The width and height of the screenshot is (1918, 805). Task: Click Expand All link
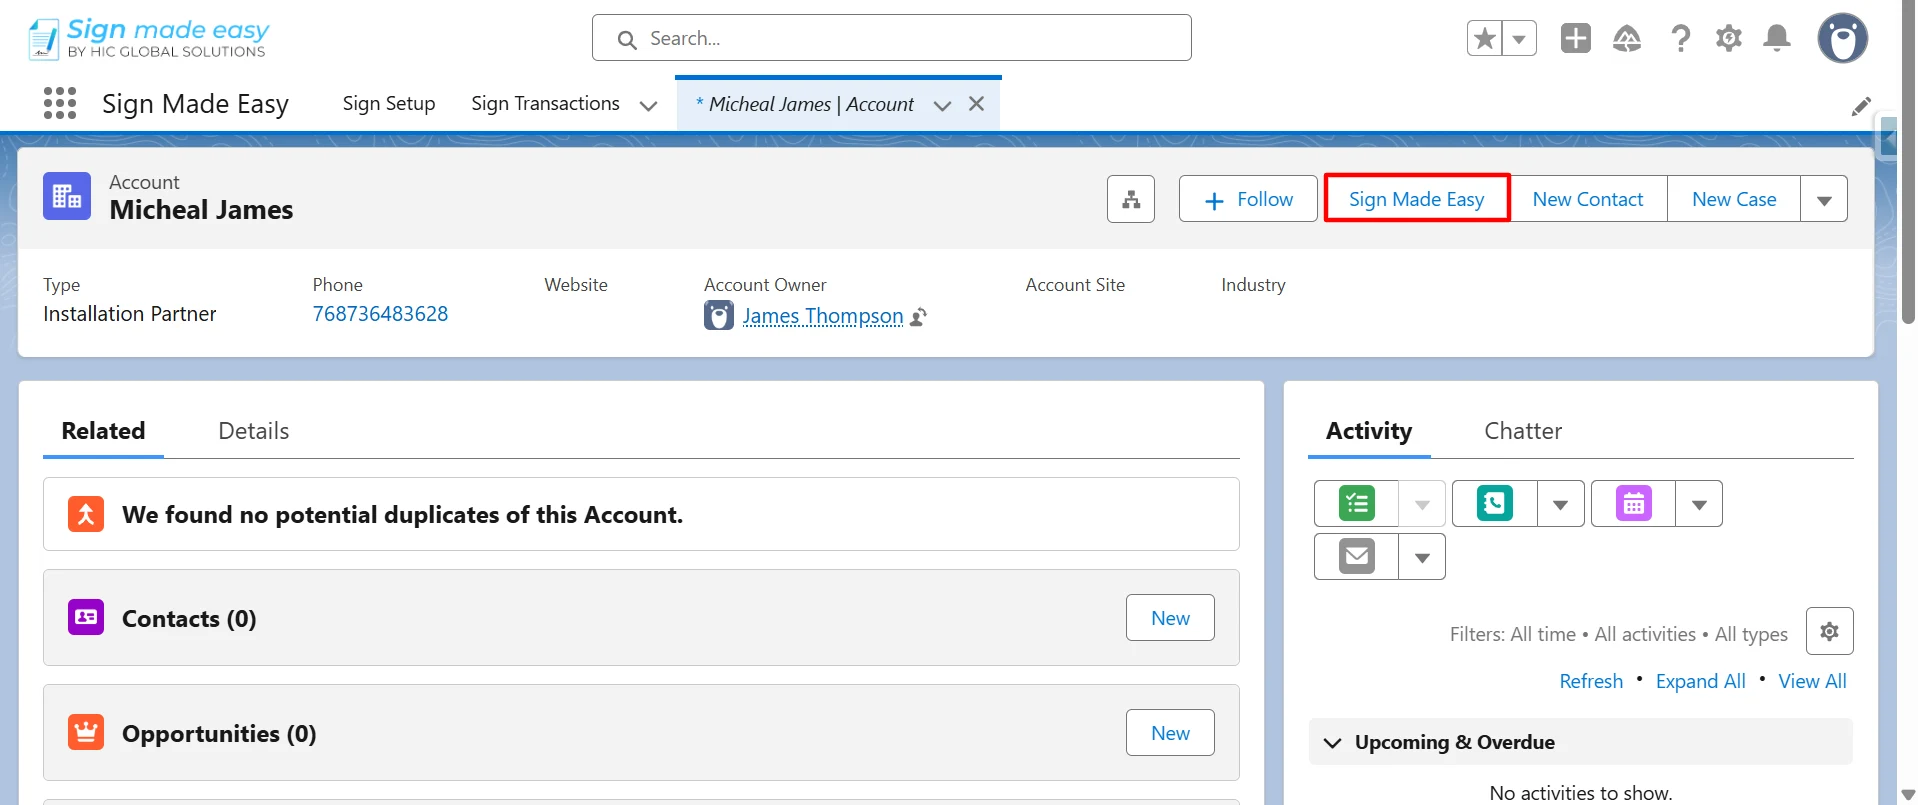[x=1700, y=681]
